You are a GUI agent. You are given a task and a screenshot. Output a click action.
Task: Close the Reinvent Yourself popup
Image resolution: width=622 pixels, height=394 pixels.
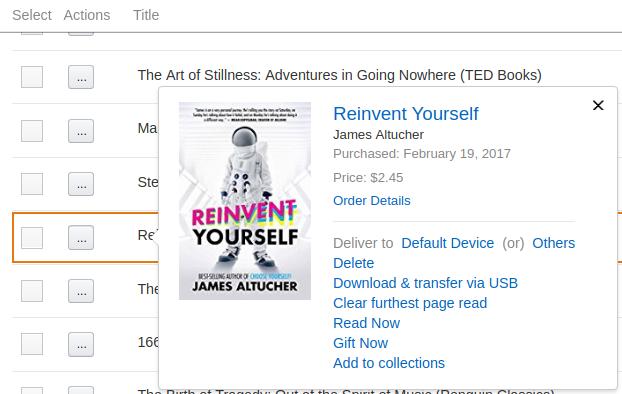(598, 105)
